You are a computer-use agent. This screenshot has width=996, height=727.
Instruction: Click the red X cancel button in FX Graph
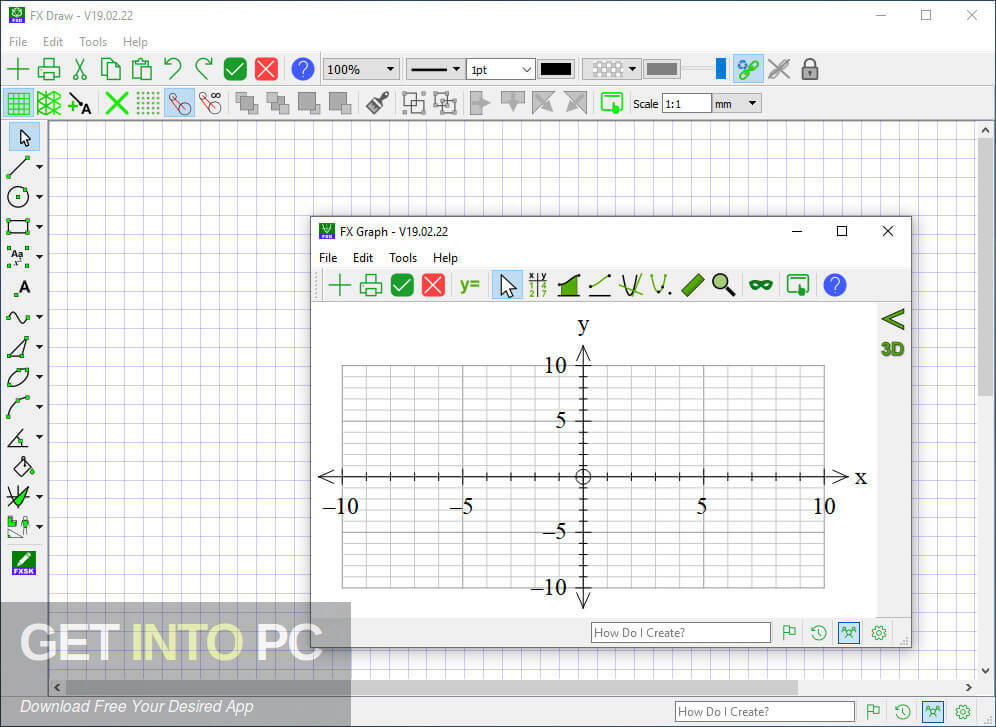433,285
